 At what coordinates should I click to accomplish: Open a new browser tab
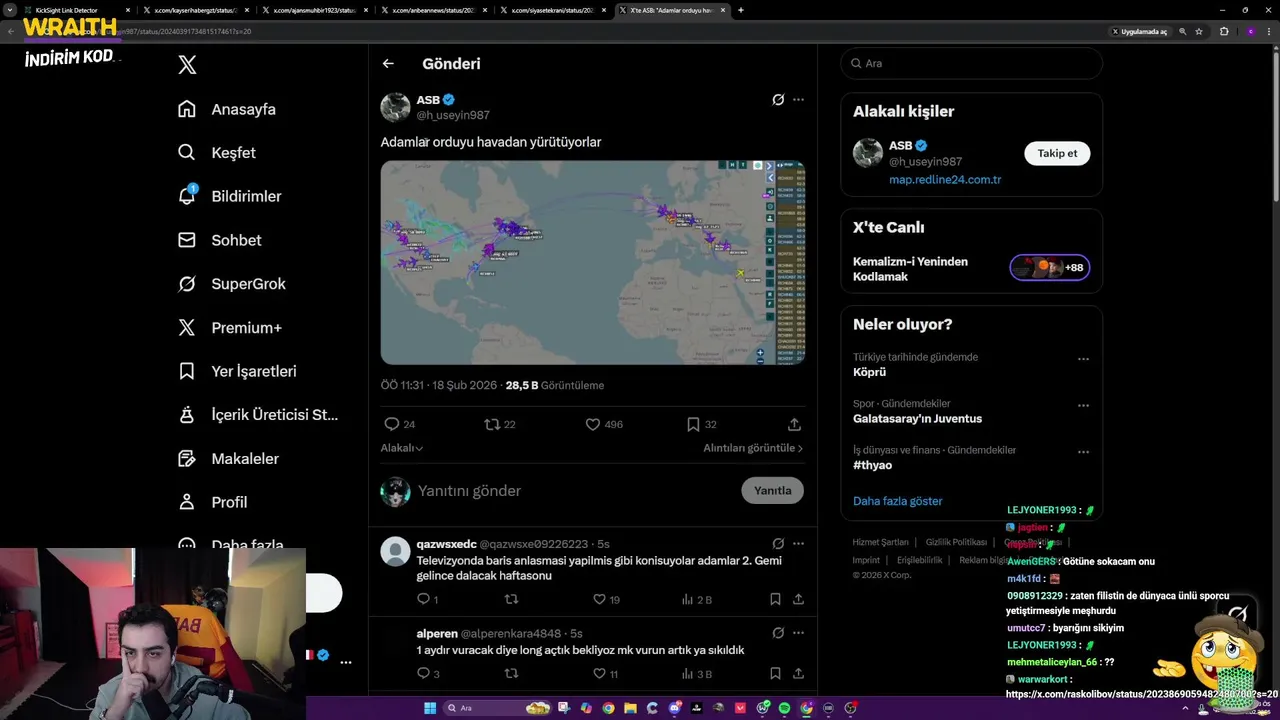(740, 10)
